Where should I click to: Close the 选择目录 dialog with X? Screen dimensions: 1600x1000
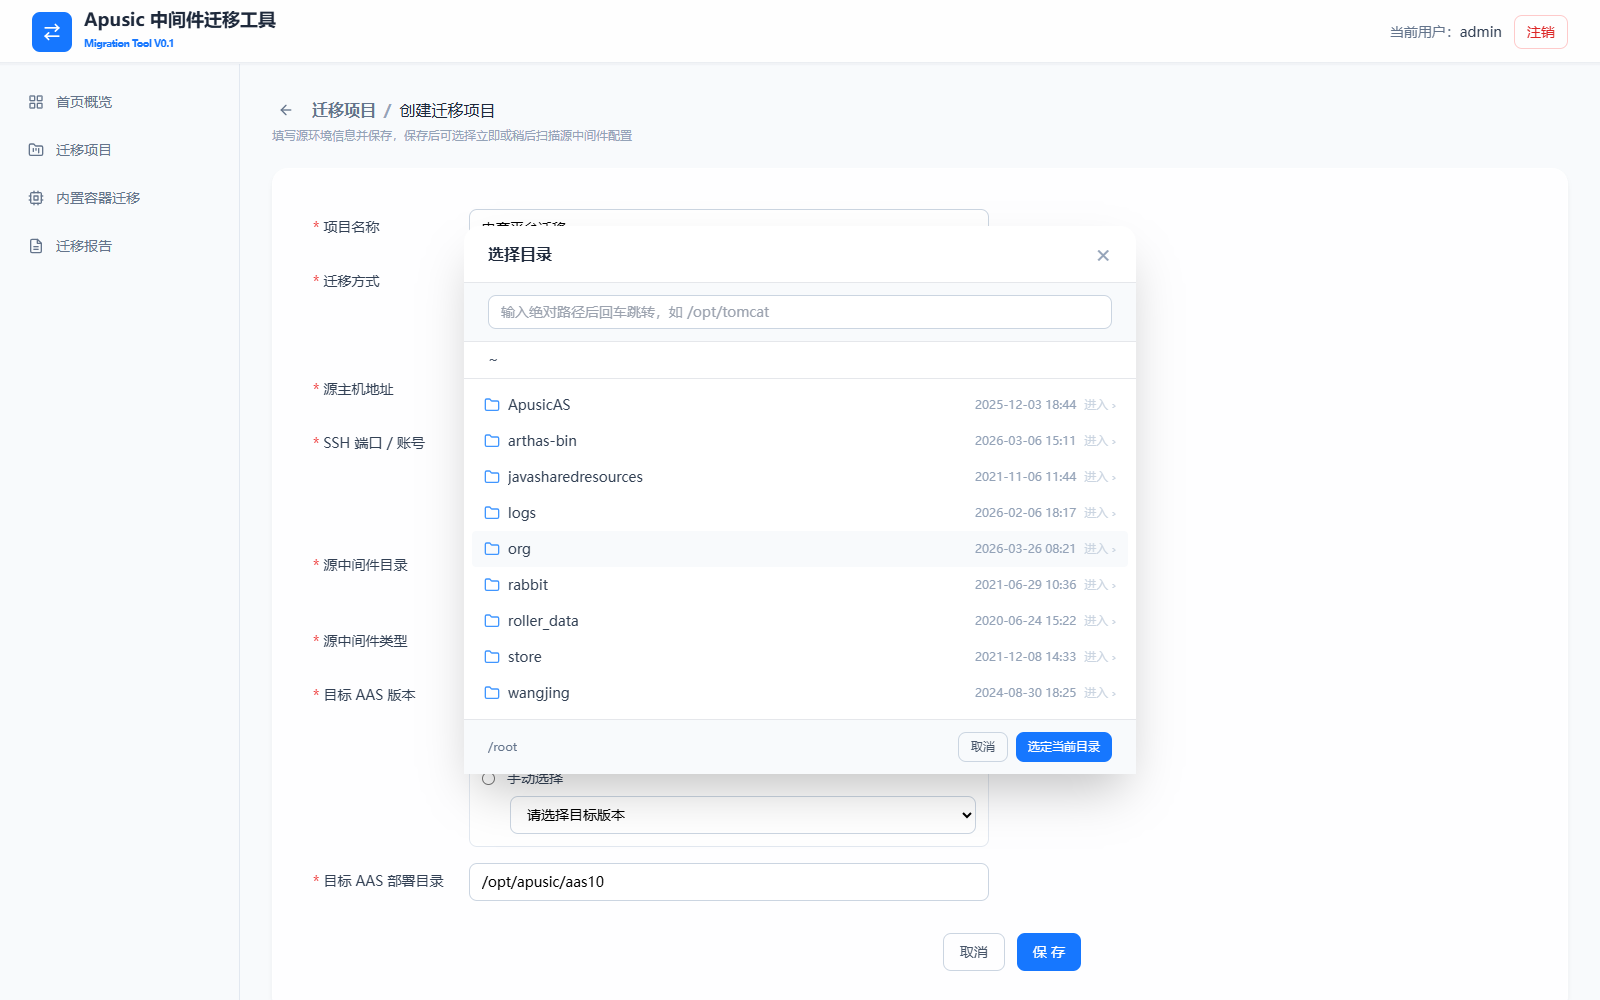1103,255
